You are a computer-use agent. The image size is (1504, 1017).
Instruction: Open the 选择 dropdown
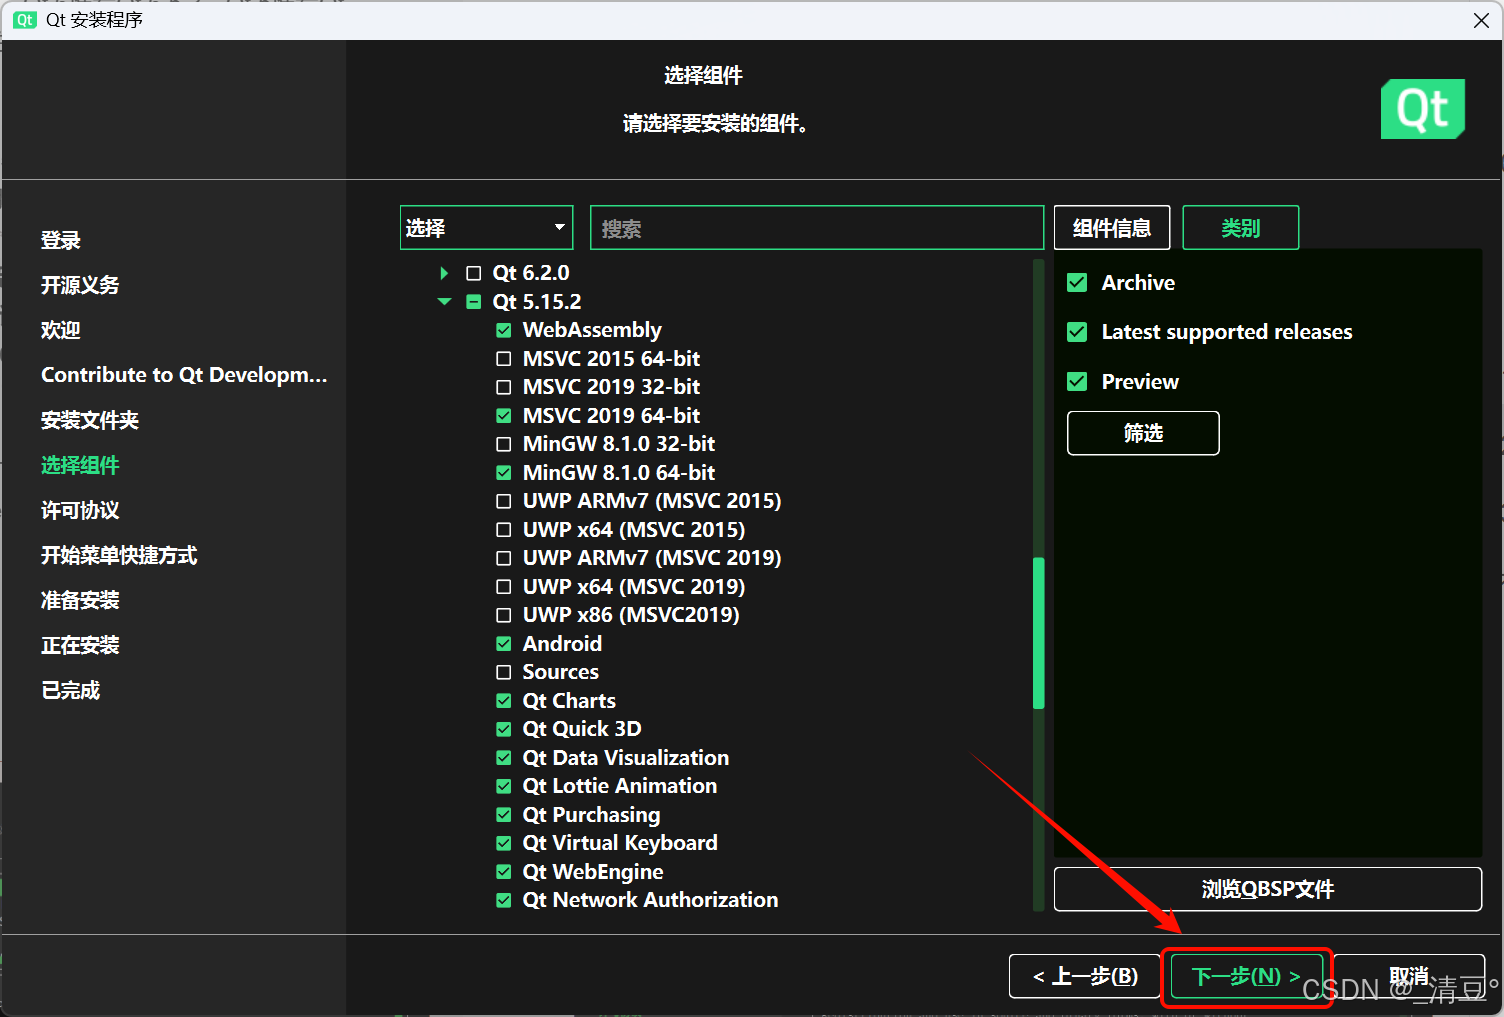click(486, 228)
